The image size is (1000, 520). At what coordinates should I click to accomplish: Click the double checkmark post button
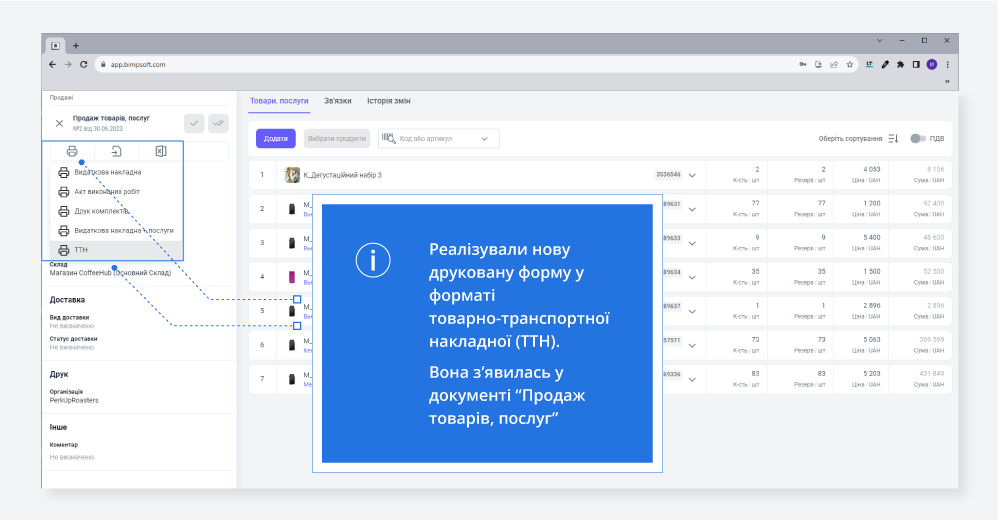pos(218,122)
